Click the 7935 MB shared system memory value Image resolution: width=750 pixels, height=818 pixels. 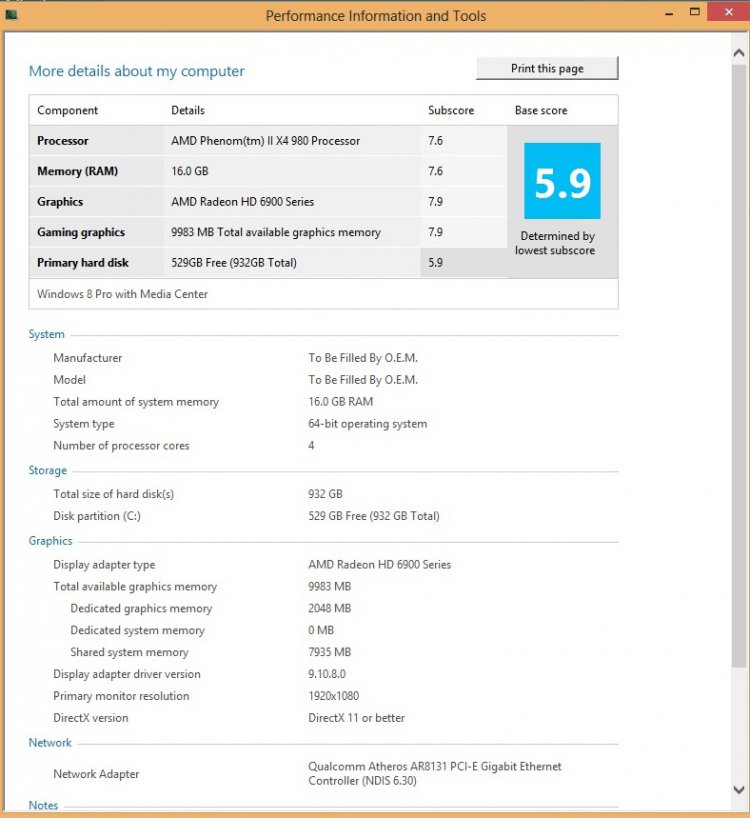330,652
